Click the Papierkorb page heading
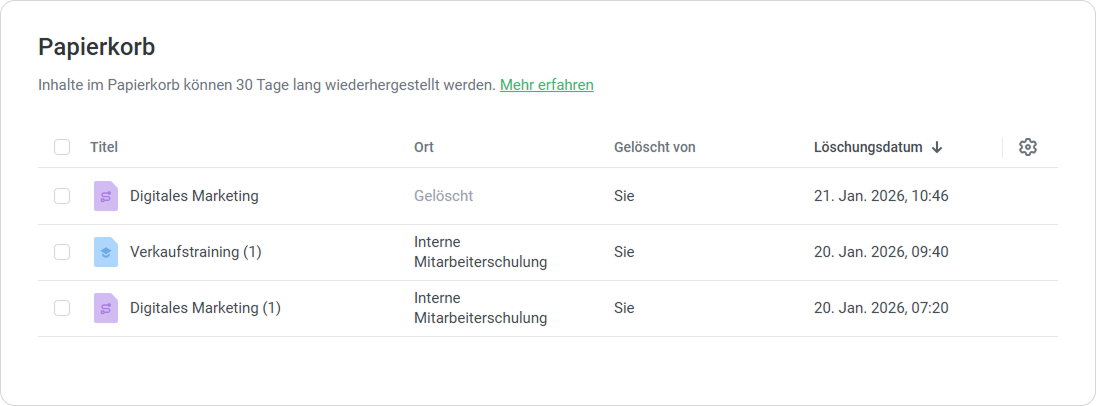1096x406 pixels. (96, 47)
